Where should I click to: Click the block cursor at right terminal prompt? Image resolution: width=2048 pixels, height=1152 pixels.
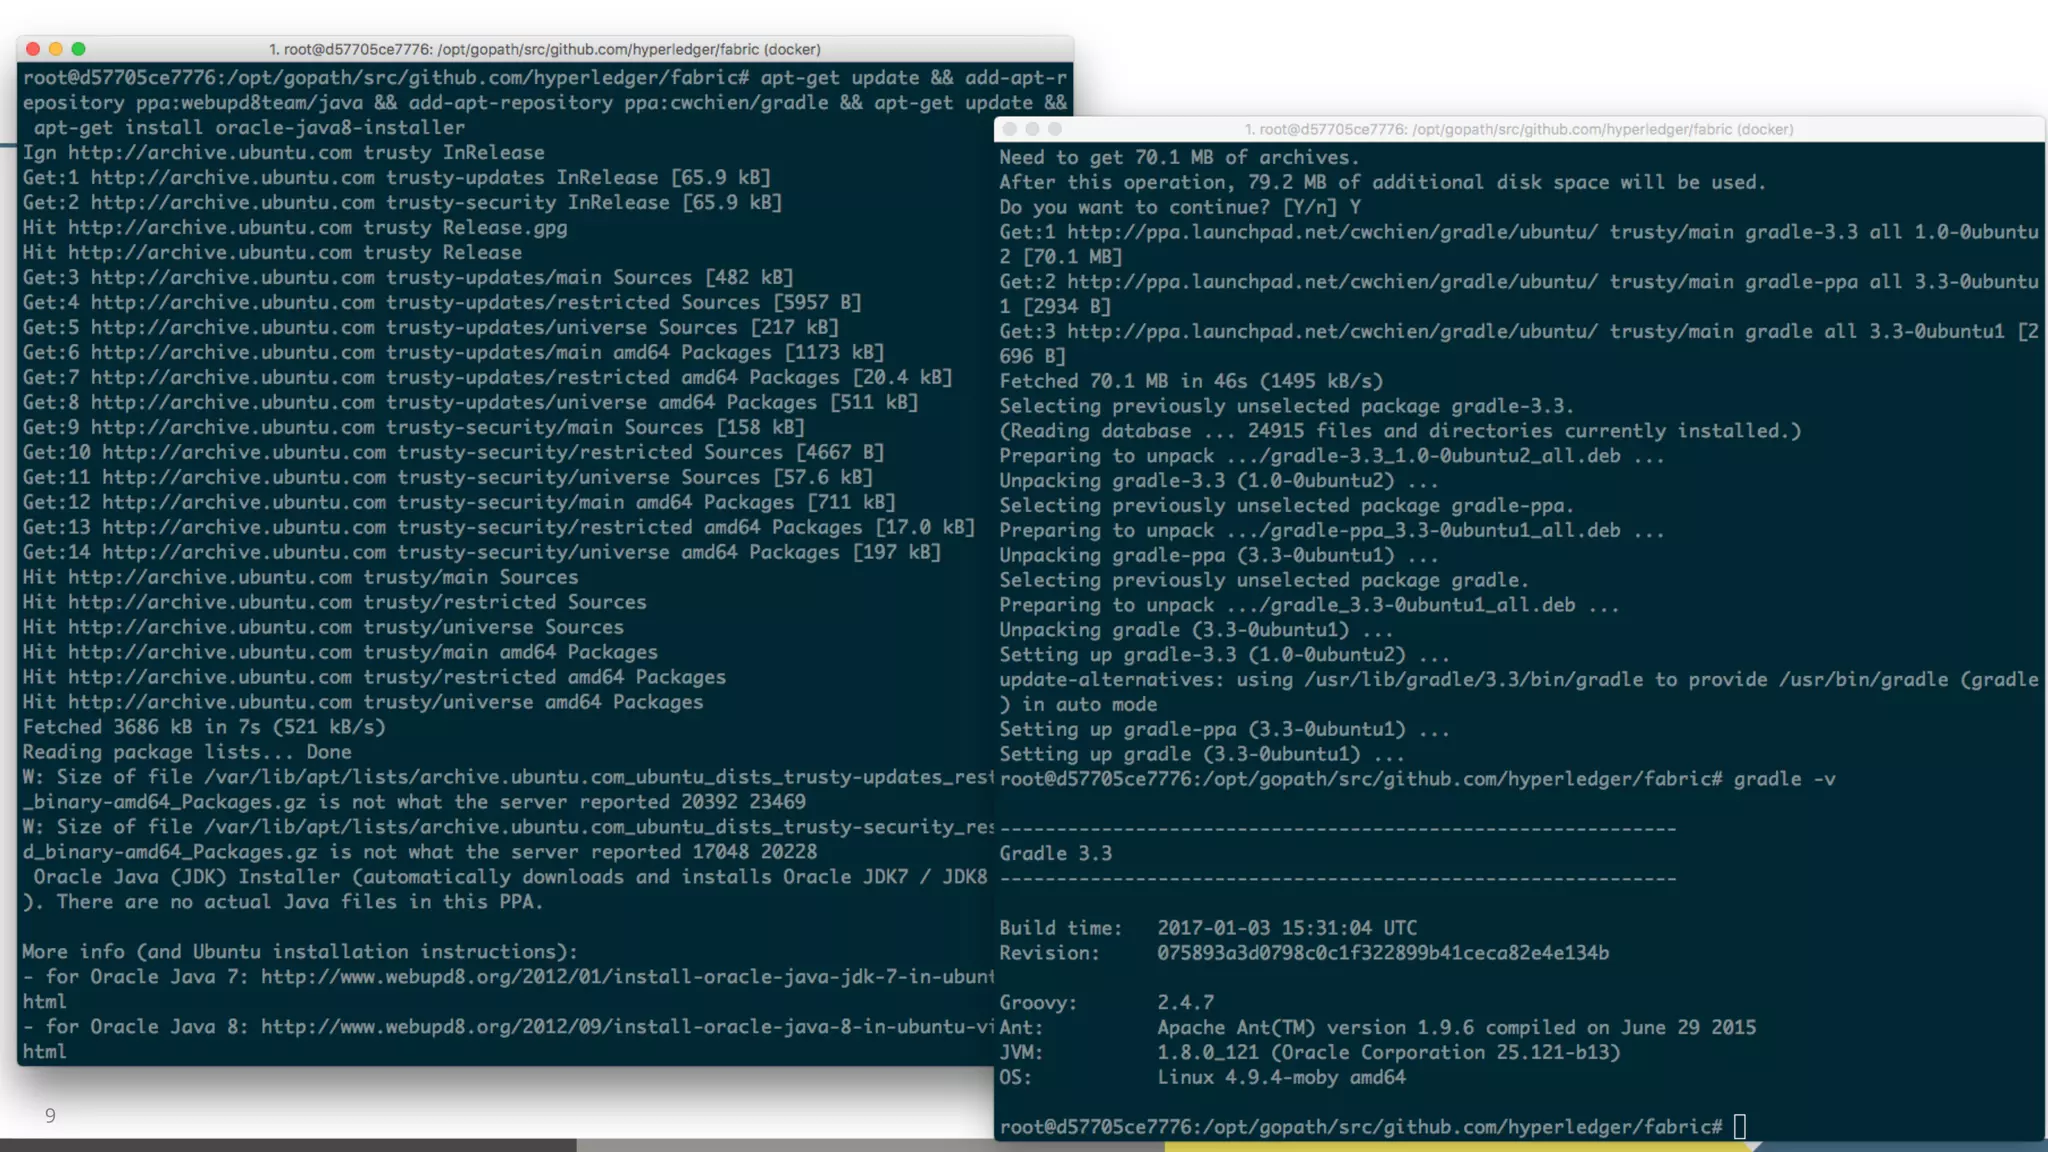[x=1740, y=1127]
